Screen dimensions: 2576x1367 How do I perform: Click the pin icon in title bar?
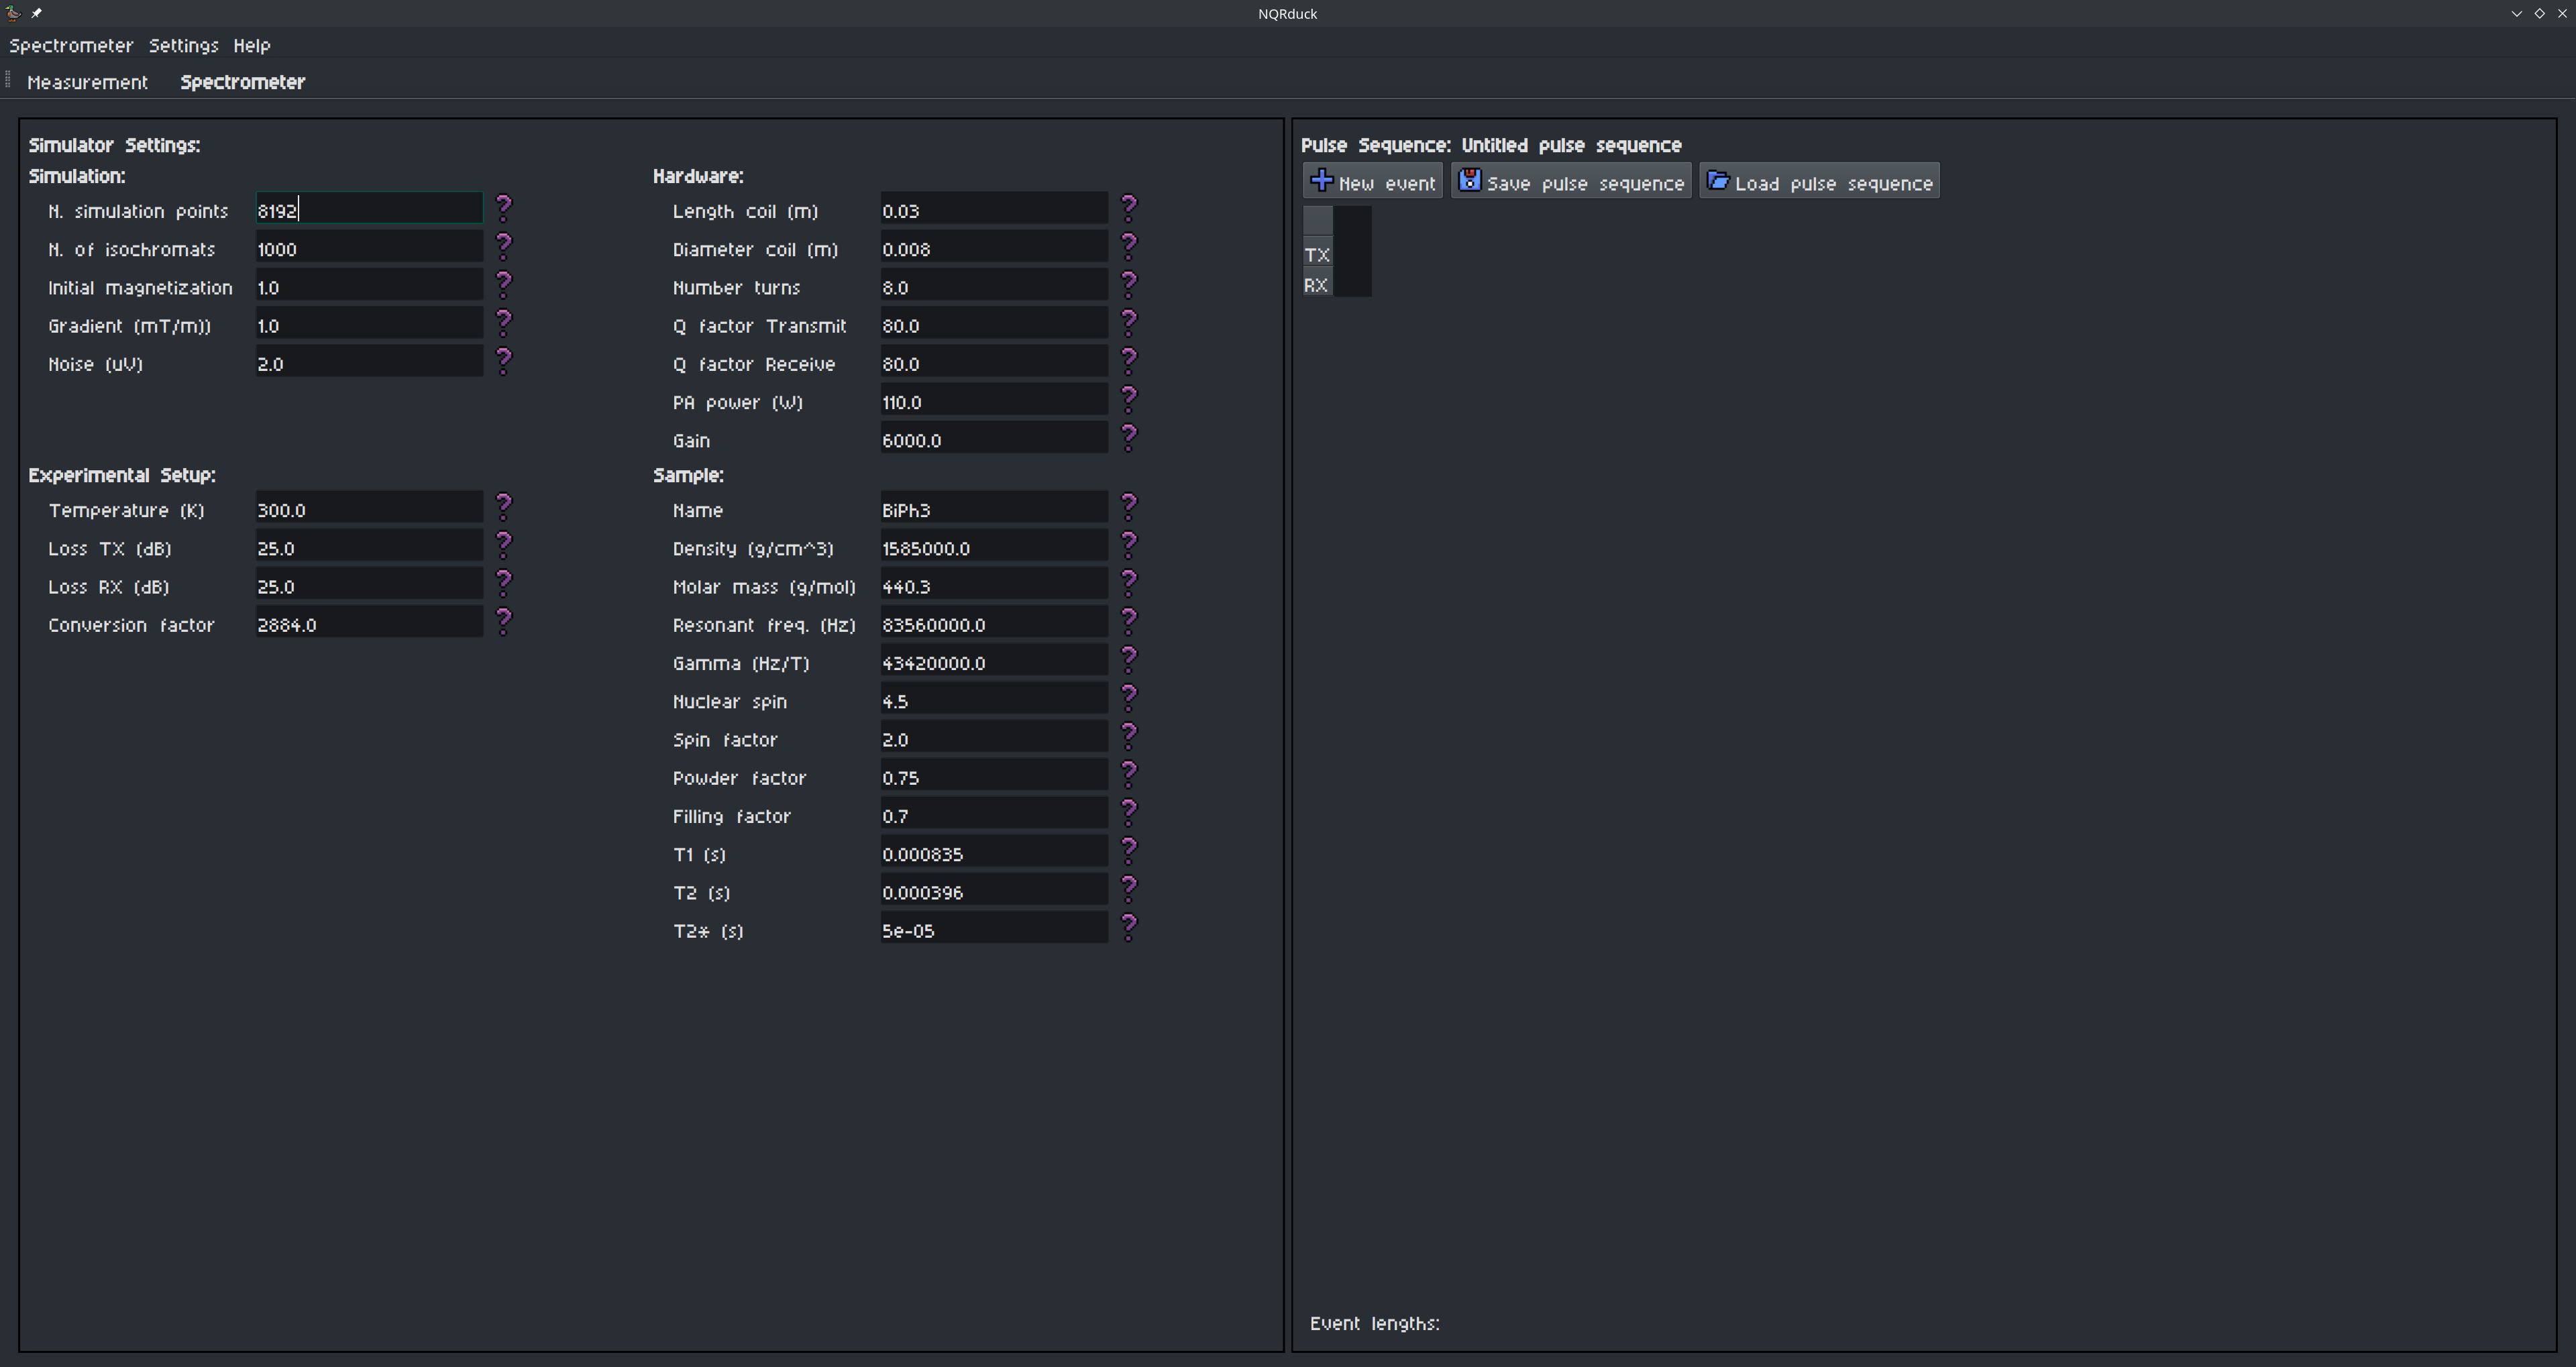[x=37, y=13]
